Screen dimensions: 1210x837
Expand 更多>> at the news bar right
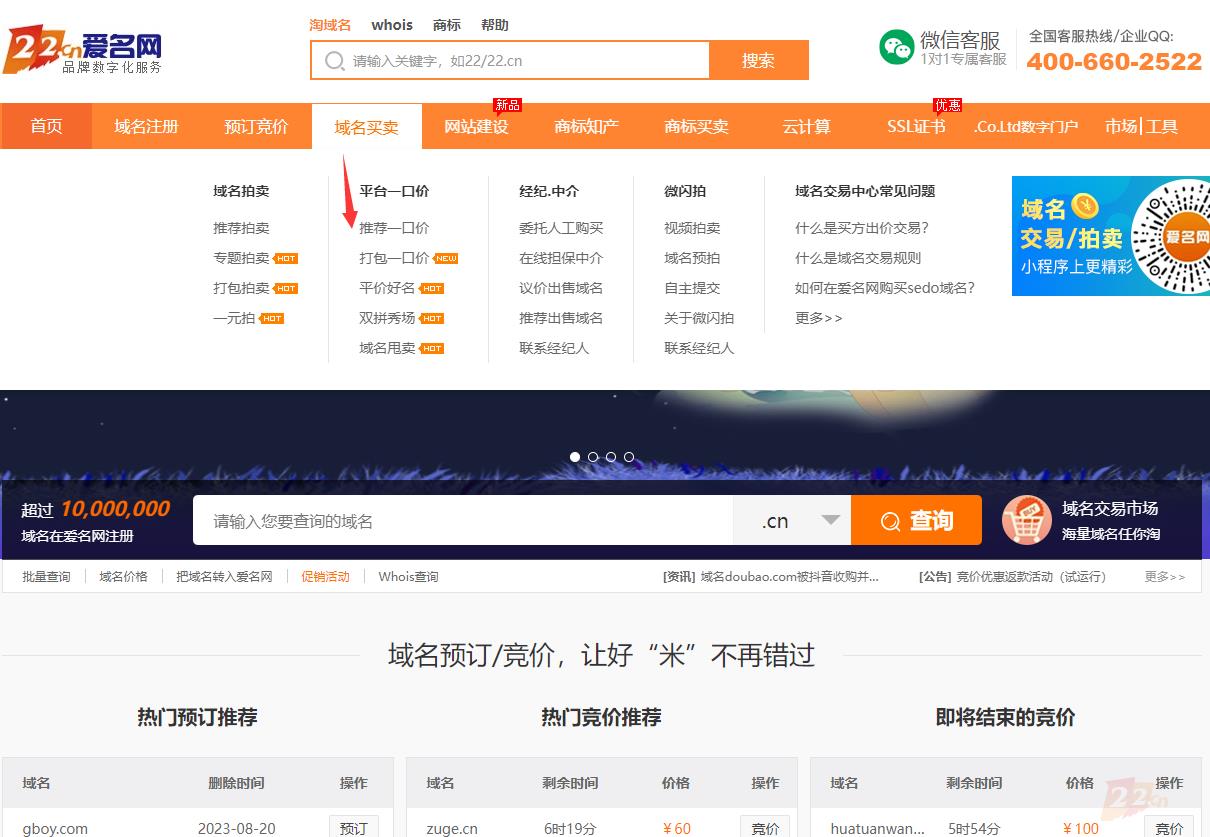coord(1164,577)
